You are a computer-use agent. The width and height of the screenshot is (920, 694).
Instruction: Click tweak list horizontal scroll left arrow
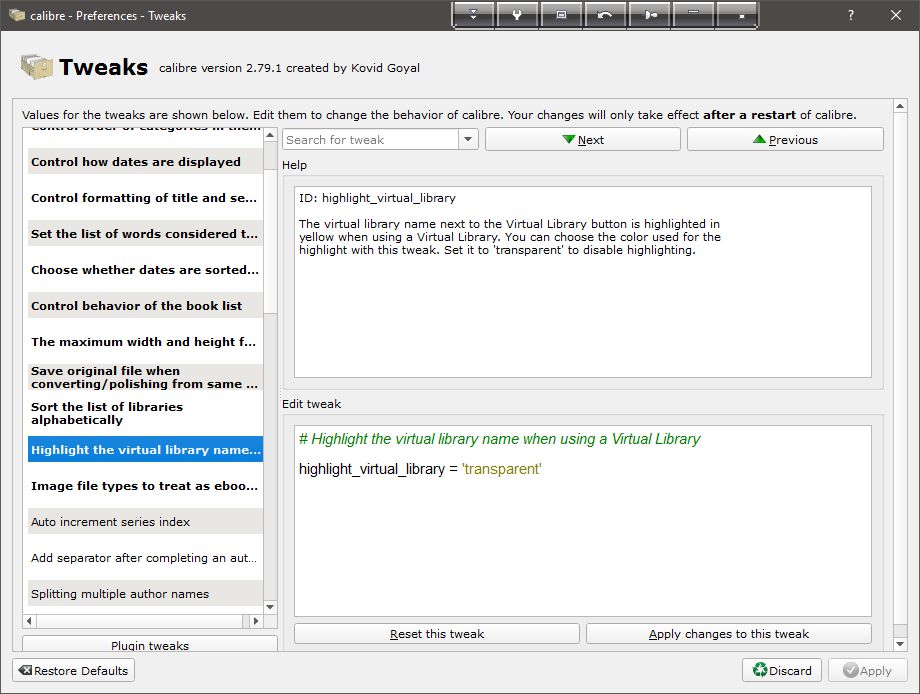29,620
